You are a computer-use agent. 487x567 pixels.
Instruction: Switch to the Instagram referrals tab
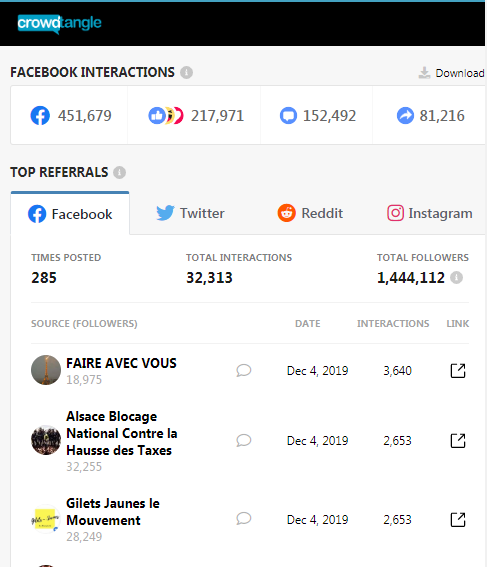[x=430, y=213]
